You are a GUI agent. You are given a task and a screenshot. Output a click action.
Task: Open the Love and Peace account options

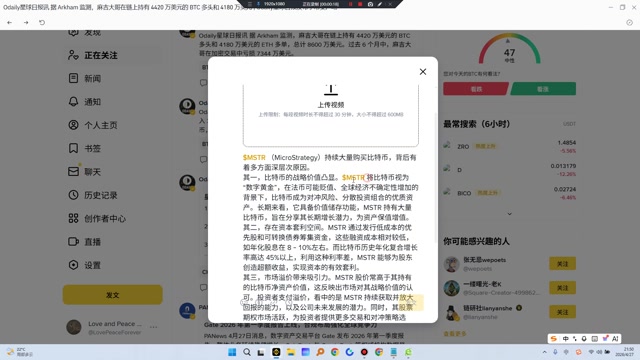pos(153,327)
